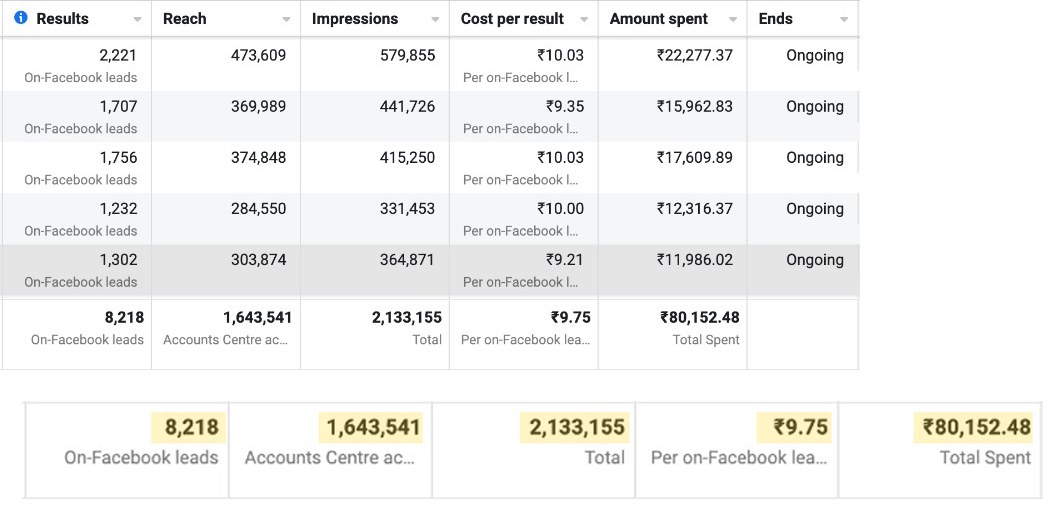Open the Results column dropdown arrow
Screen dimensions: 1059x523
[137, 20]
